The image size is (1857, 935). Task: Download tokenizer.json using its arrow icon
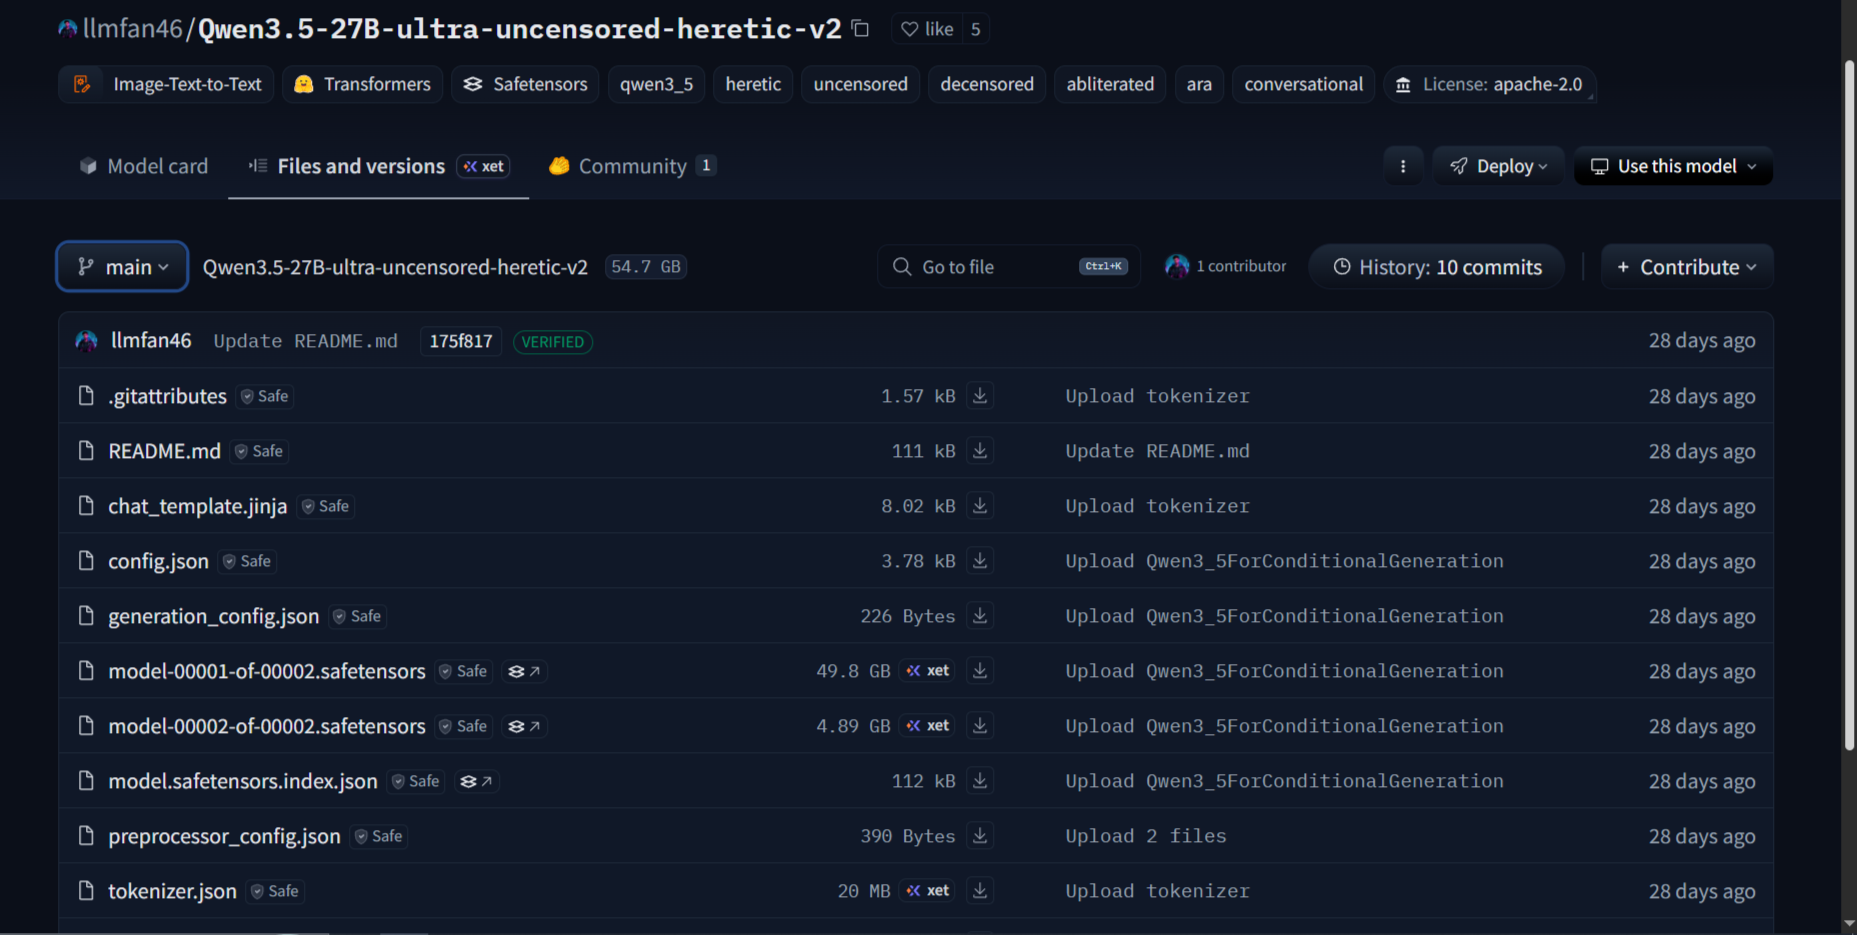[x=980, y=891]
